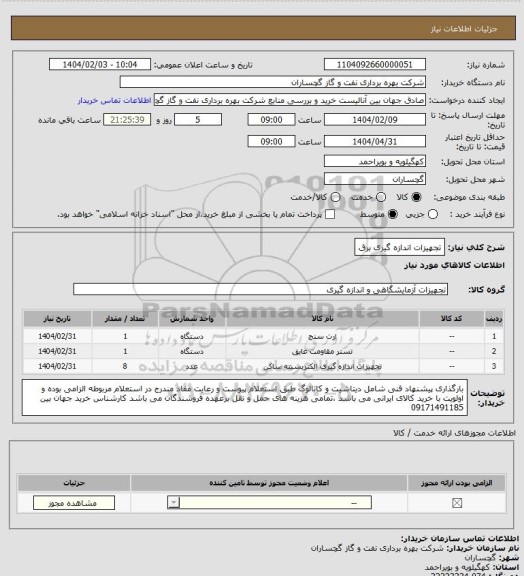Toggle the اسناد خزانه اسلامی payment checkbox
Screen dimensions: 524x576
click(330, 214)
